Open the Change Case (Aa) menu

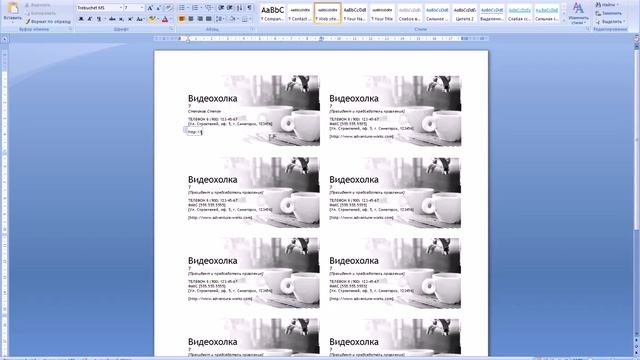point(140,19)
